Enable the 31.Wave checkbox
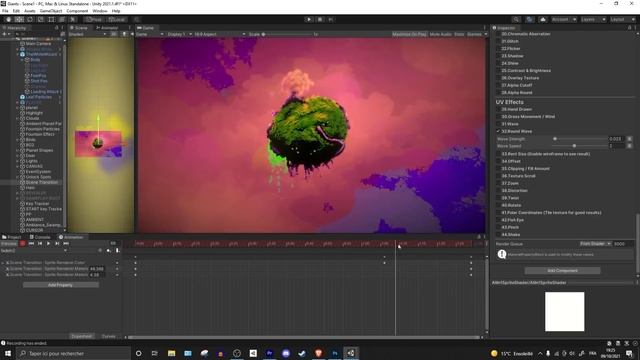Image resolution: width=640 pixels, height=360 pixels. 498,124
